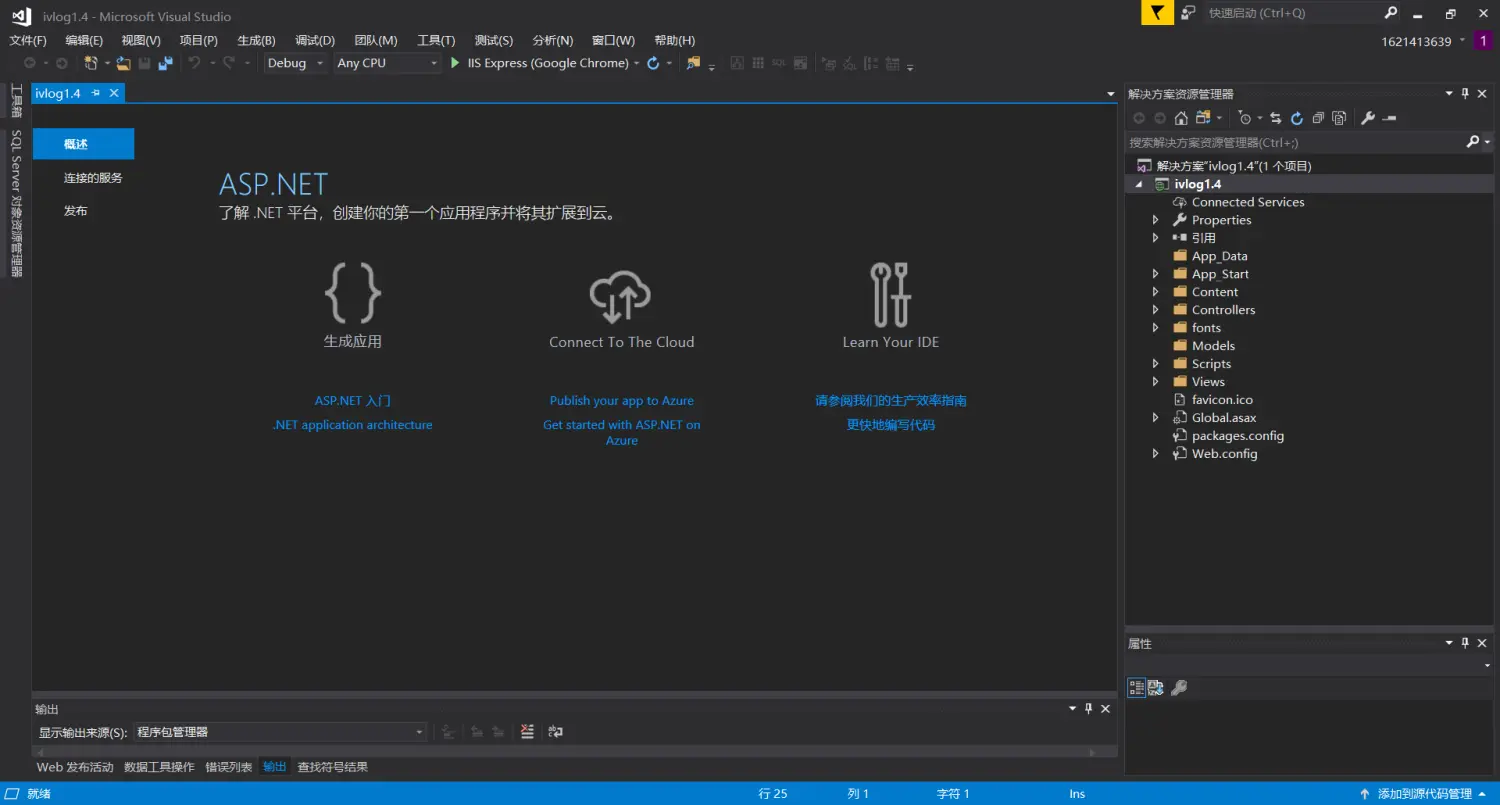This screenshot has height=805, width=1500.
Task: Open notifications via yellow flag icon
Action: click(x=1157, y=13)
